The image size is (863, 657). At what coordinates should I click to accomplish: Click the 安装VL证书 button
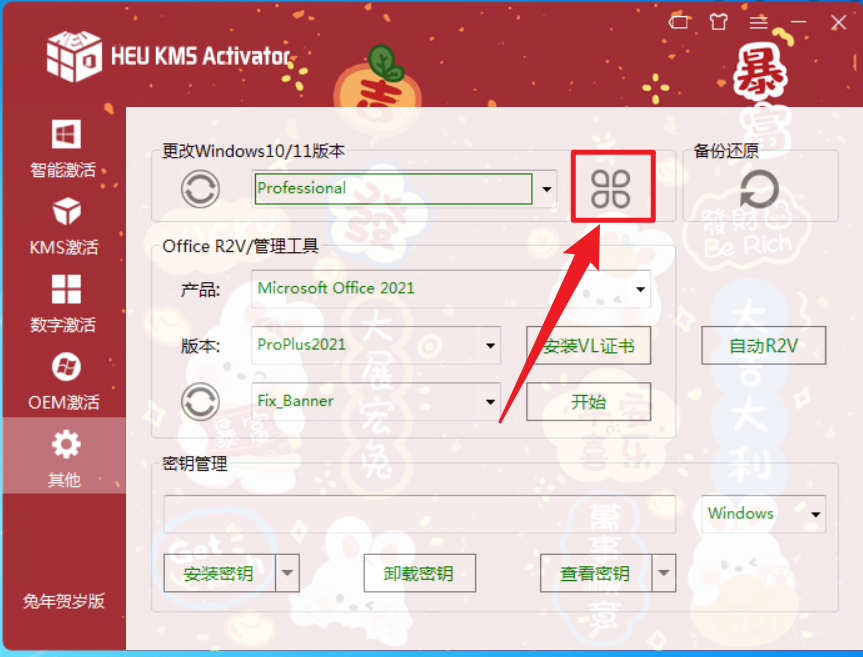588,346
